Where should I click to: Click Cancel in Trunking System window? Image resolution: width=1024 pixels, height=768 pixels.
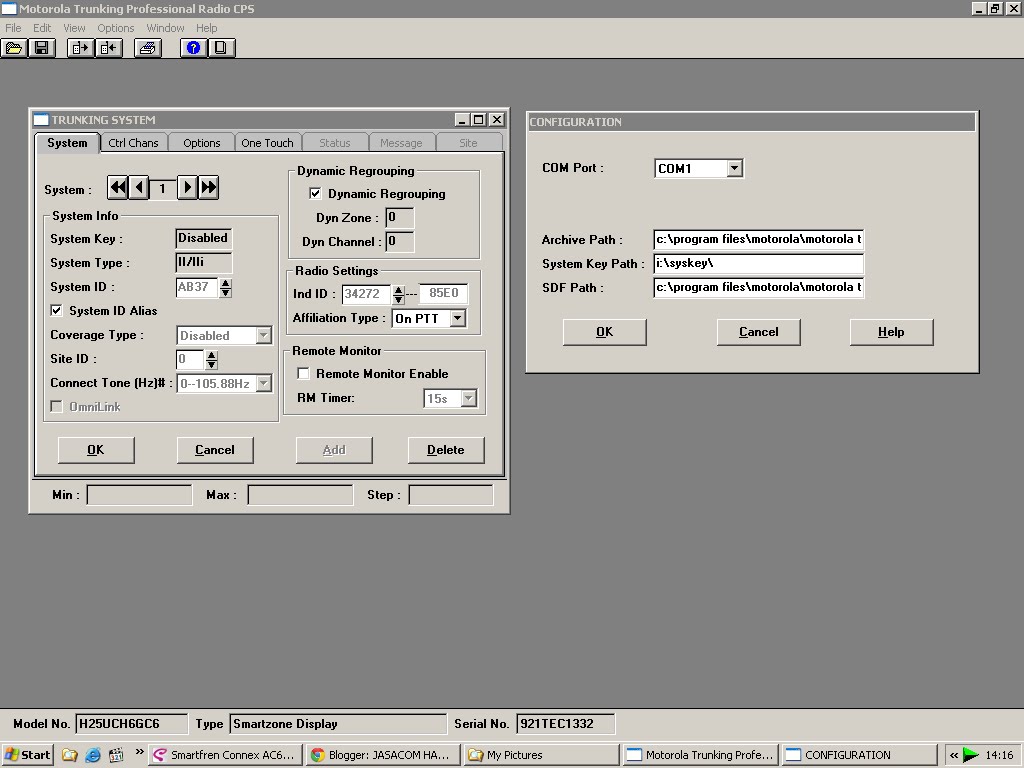pyautogui.click(x=215, y=450)
